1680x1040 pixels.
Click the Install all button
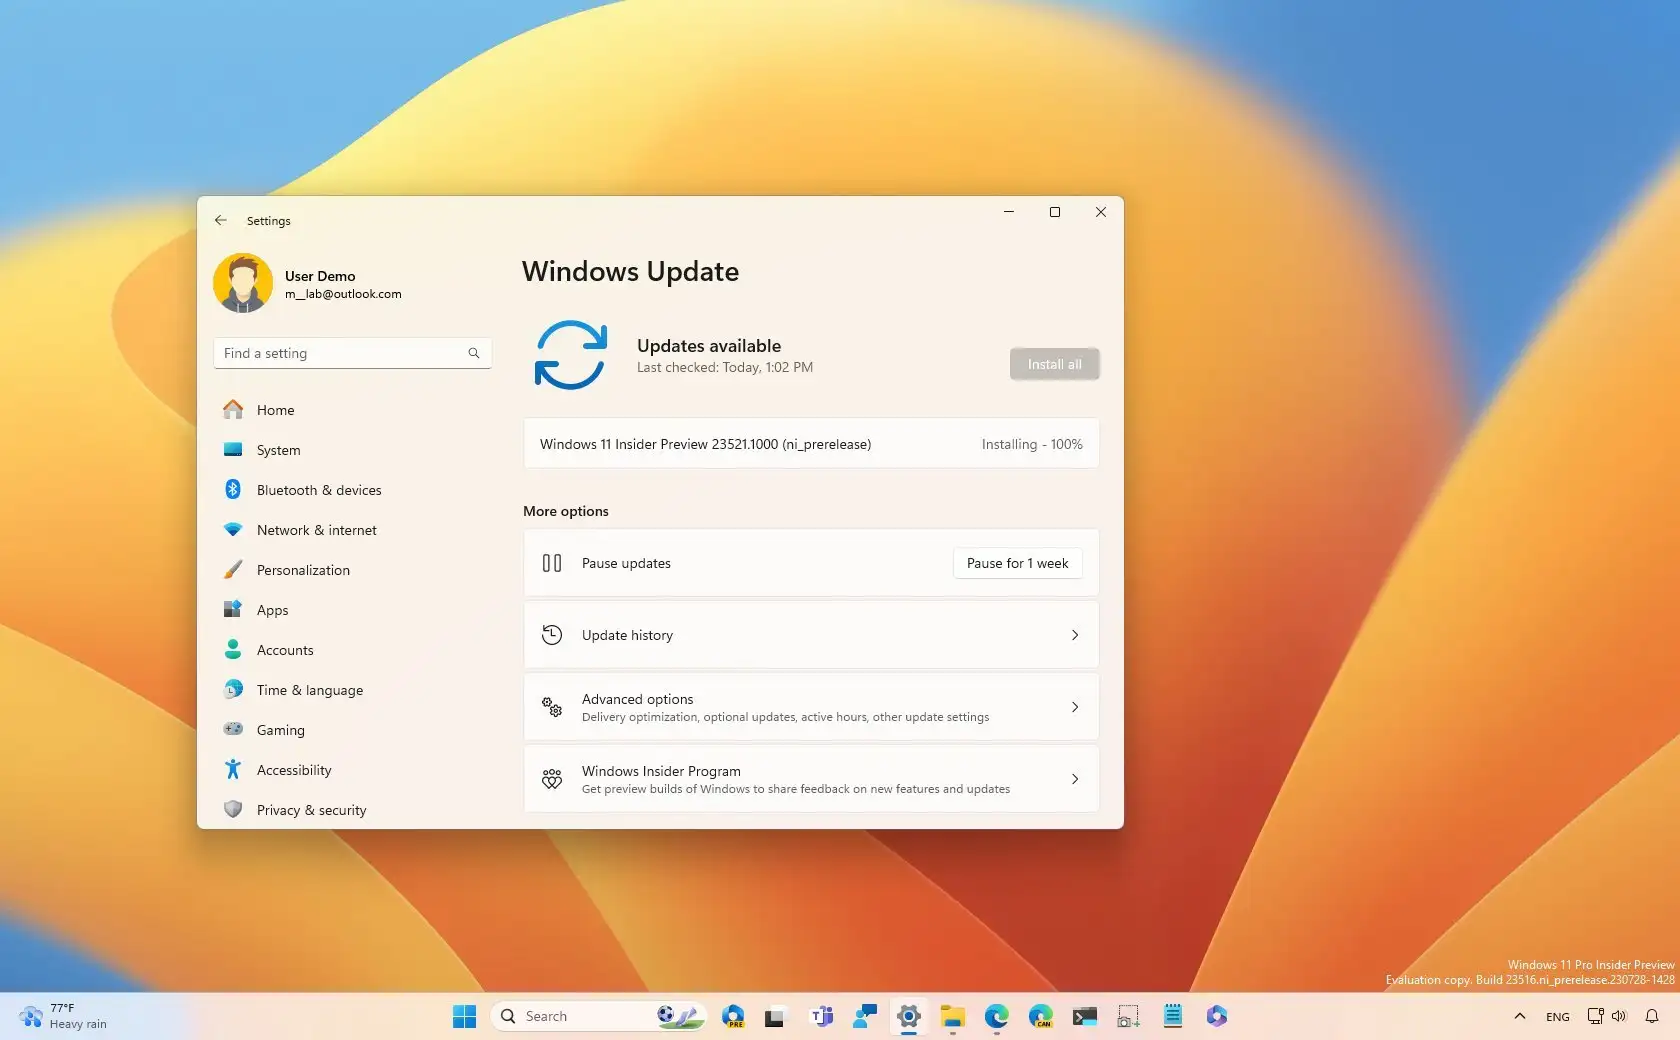[1054, 364]
